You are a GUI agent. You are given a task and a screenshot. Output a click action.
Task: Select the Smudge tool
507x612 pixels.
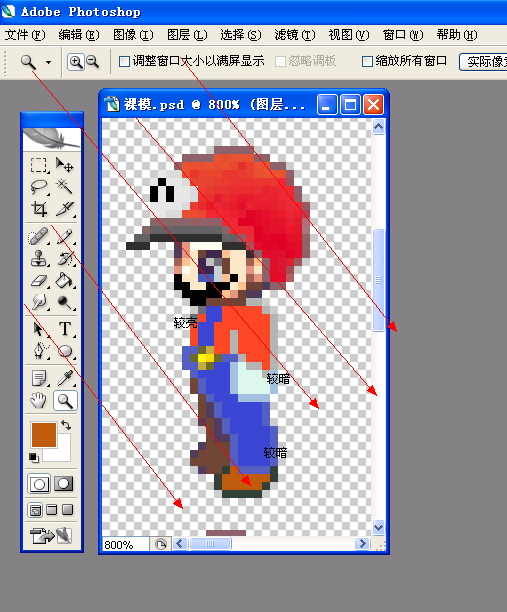tap(39, 302)
